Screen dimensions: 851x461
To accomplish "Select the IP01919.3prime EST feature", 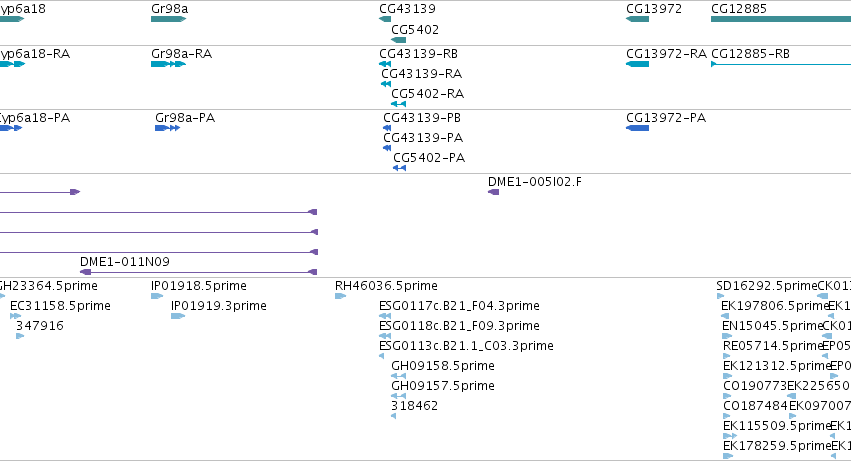I will [x=178, y=316].
